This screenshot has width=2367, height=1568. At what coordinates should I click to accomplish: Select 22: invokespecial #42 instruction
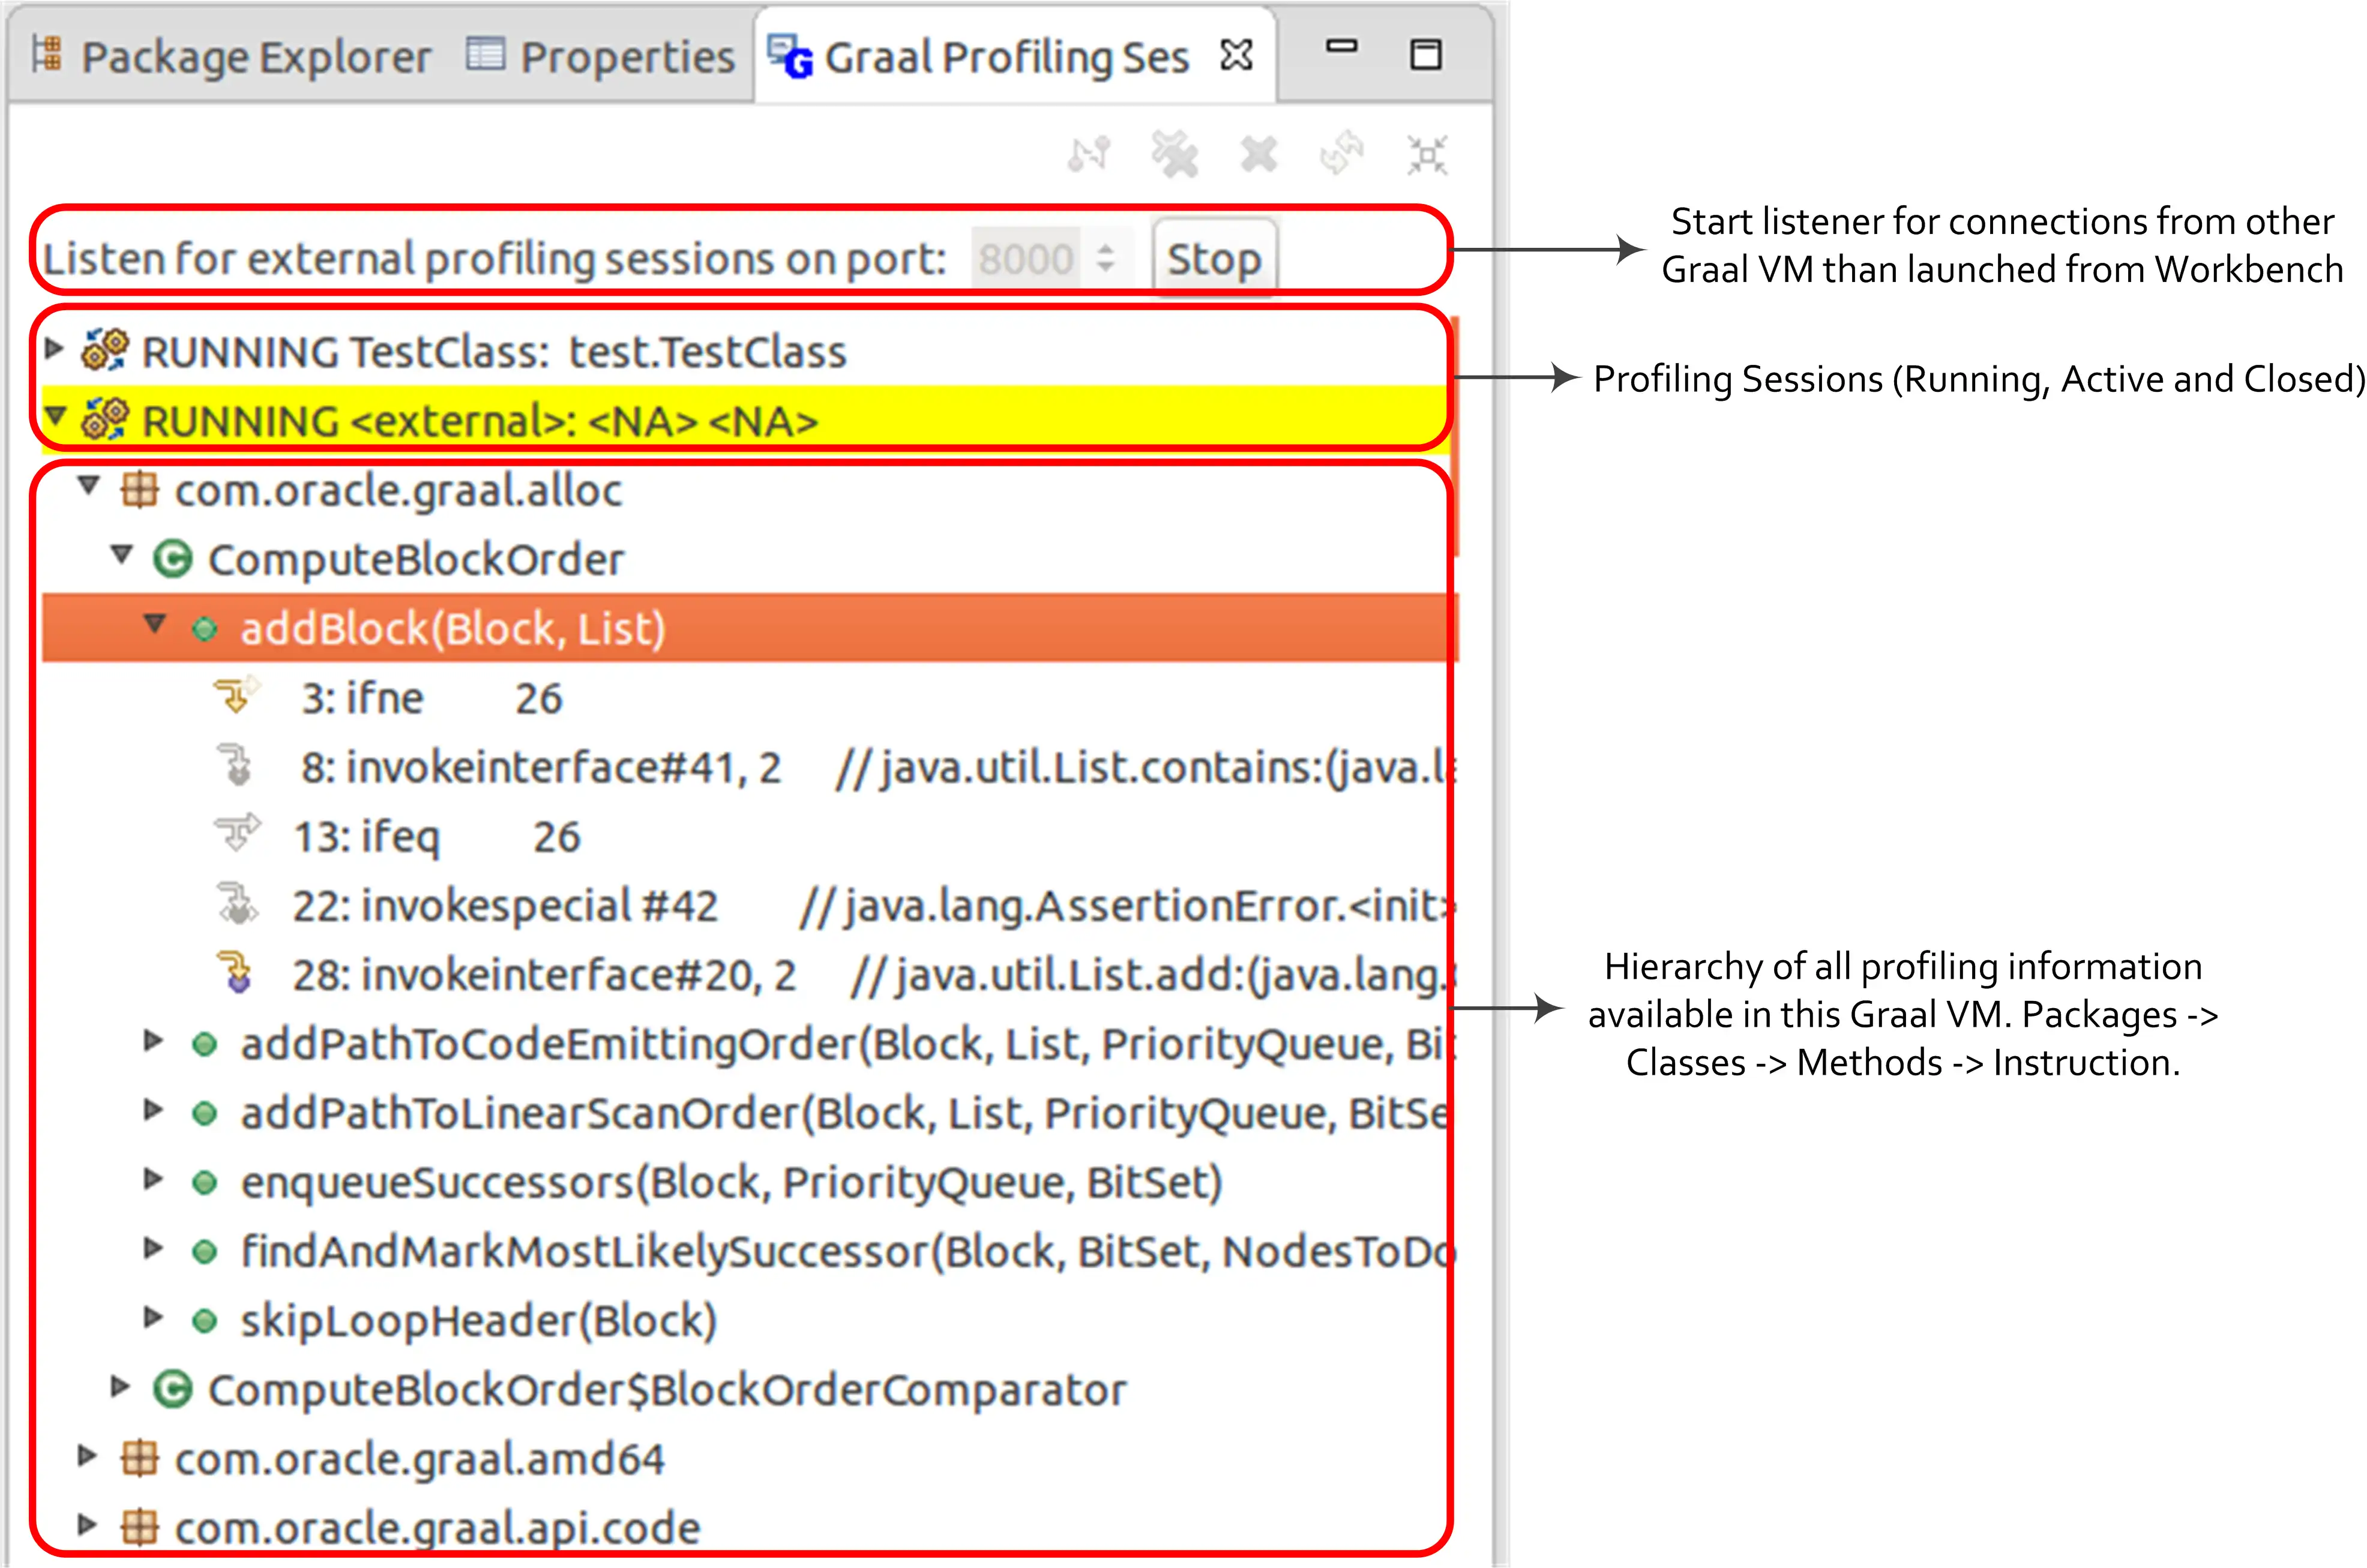[505, 905]
